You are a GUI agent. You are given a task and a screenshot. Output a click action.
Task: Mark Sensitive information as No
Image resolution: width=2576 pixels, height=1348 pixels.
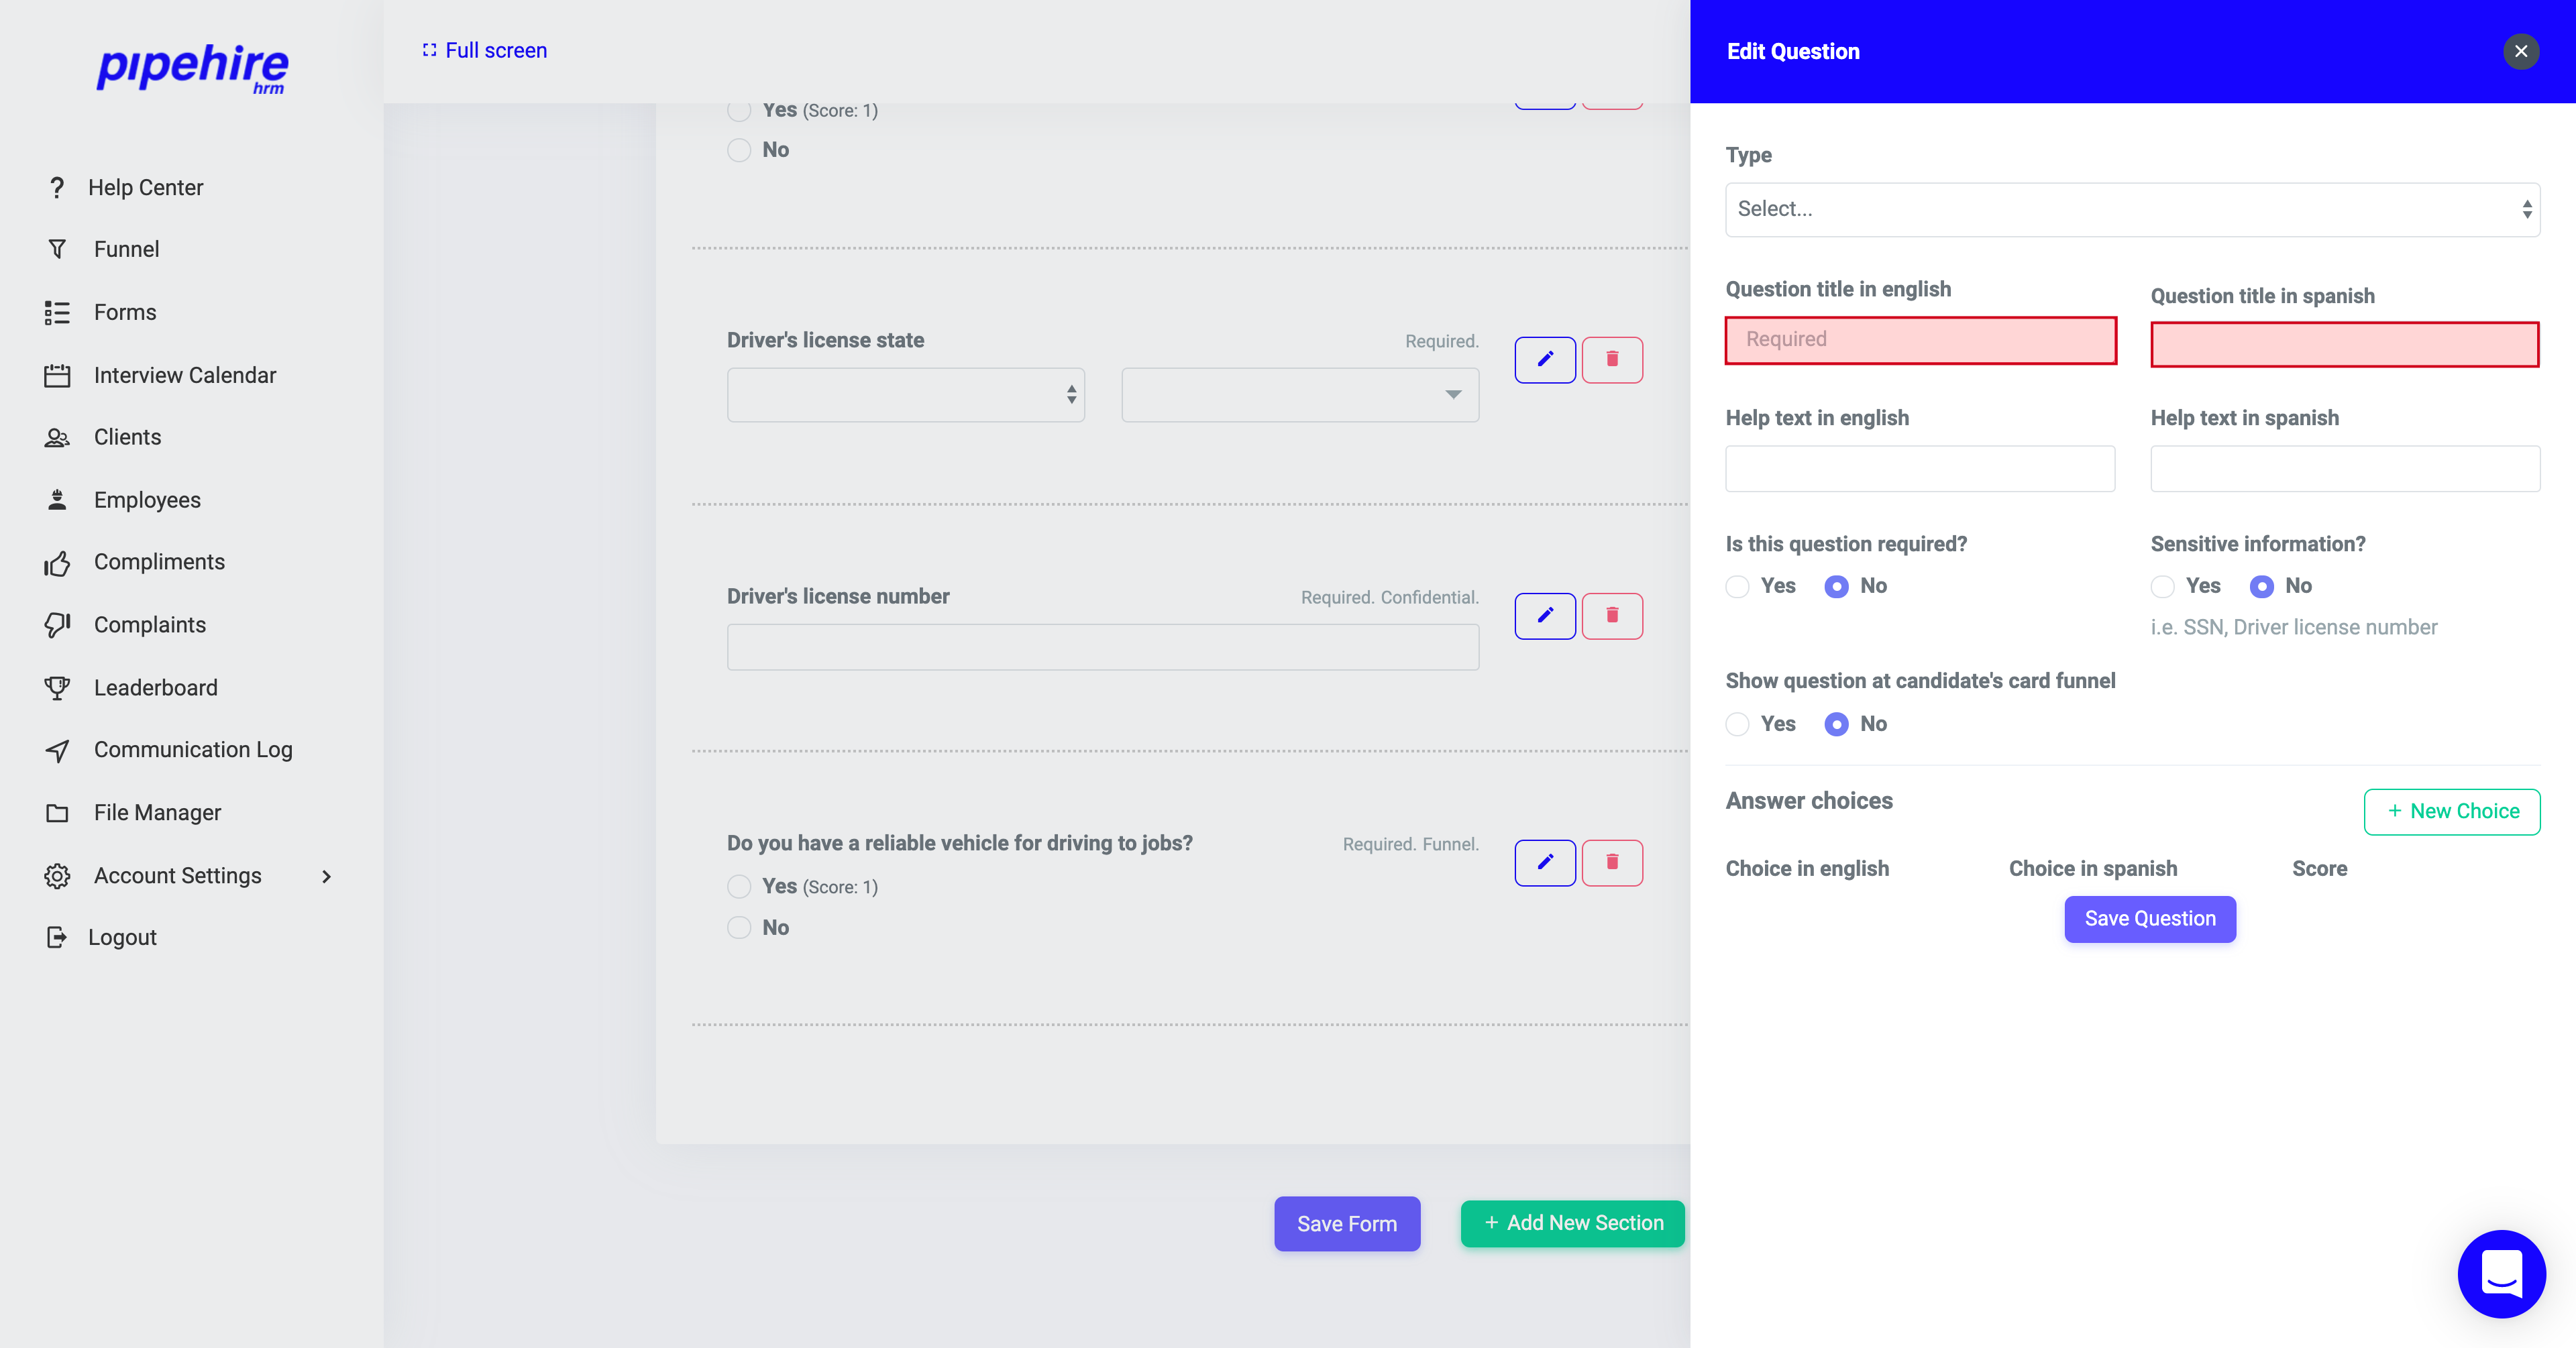[x=2261, y=586]
